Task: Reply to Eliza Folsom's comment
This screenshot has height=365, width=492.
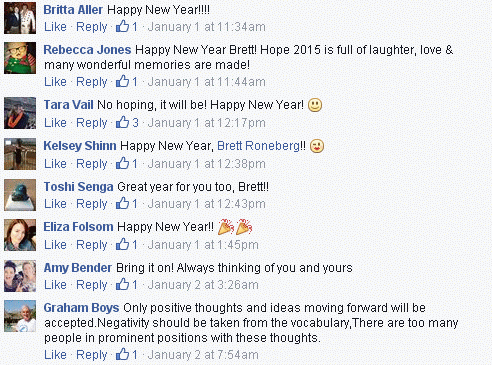Action: point(92,245)
